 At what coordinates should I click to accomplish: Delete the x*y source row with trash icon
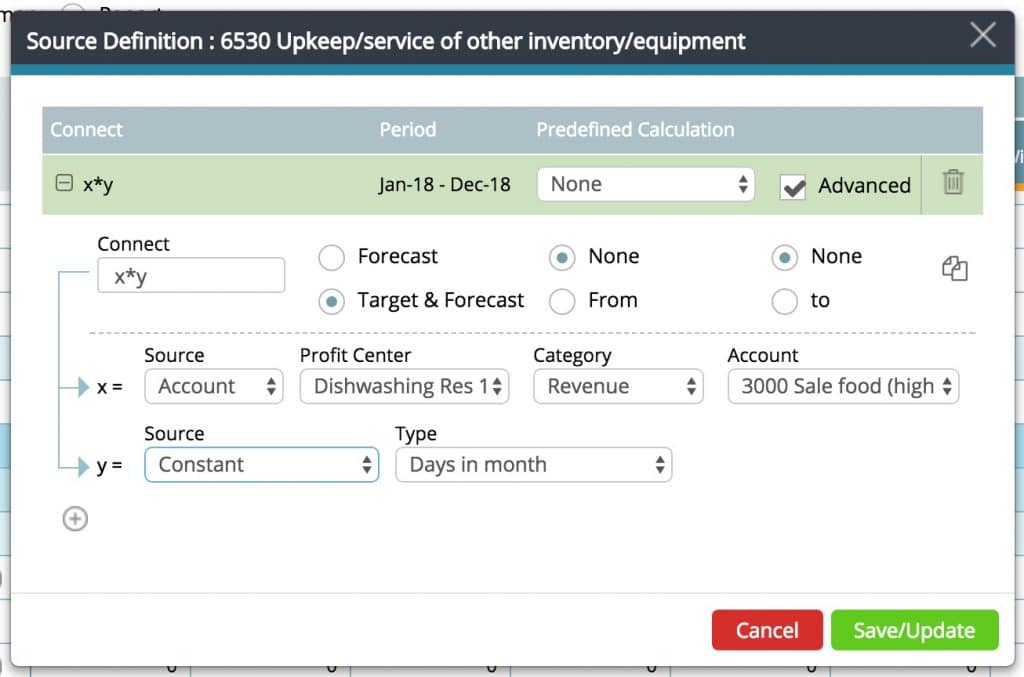[x=952, y=183]
